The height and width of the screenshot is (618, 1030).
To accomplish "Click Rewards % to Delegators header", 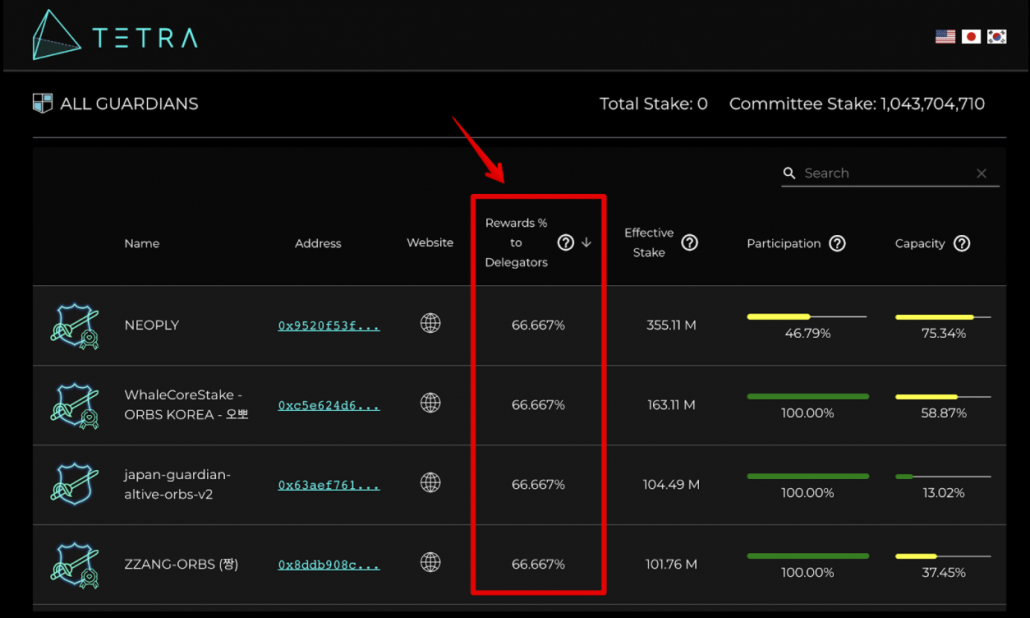I will coord(516,243).
